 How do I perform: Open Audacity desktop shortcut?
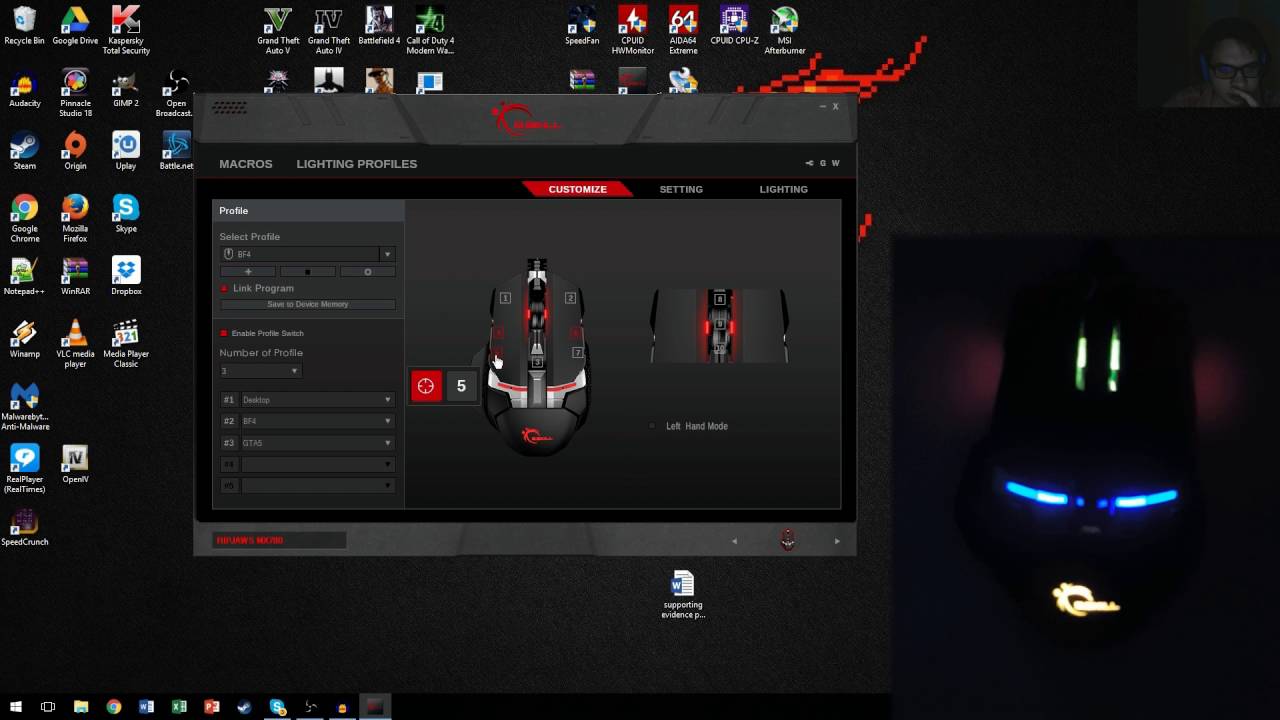25,89
